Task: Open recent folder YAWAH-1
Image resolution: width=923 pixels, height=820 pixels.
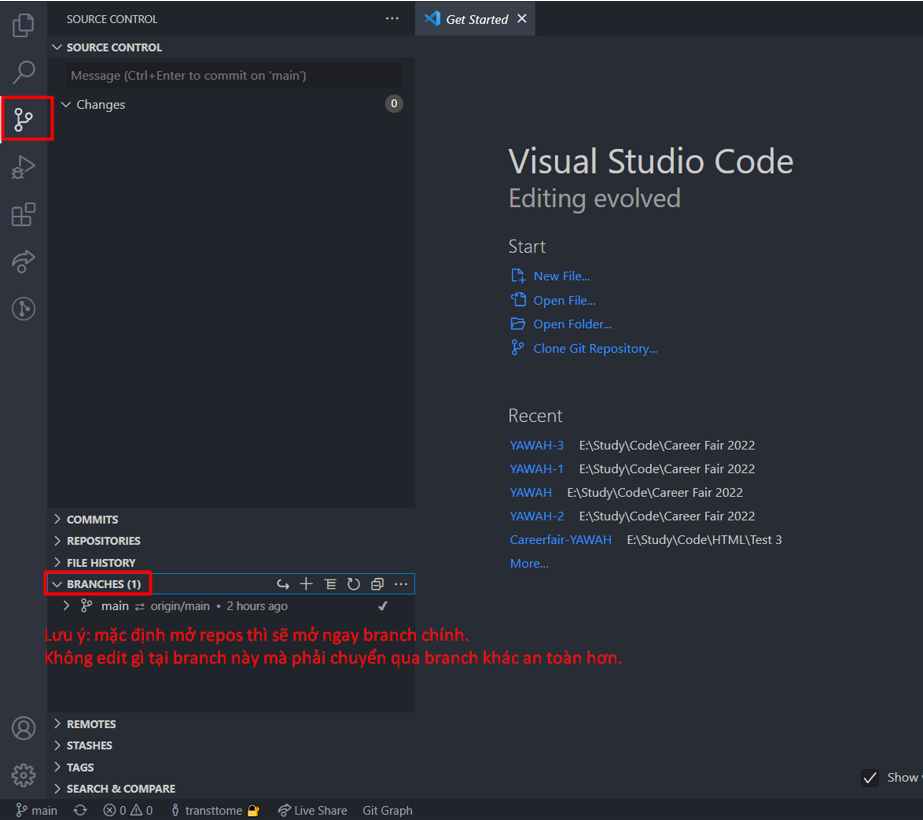Action: pos(536,469)
